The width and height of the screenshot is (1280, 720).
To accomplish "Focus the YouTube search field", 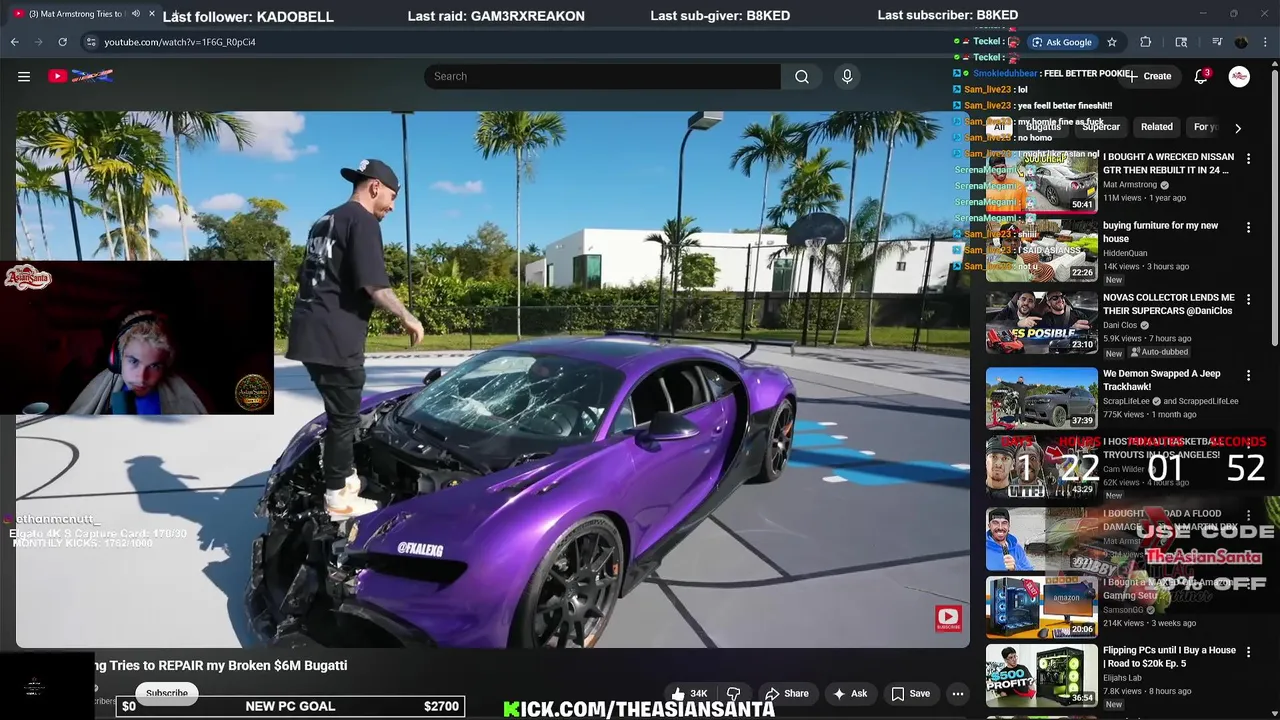I will [x=602, y=76].
